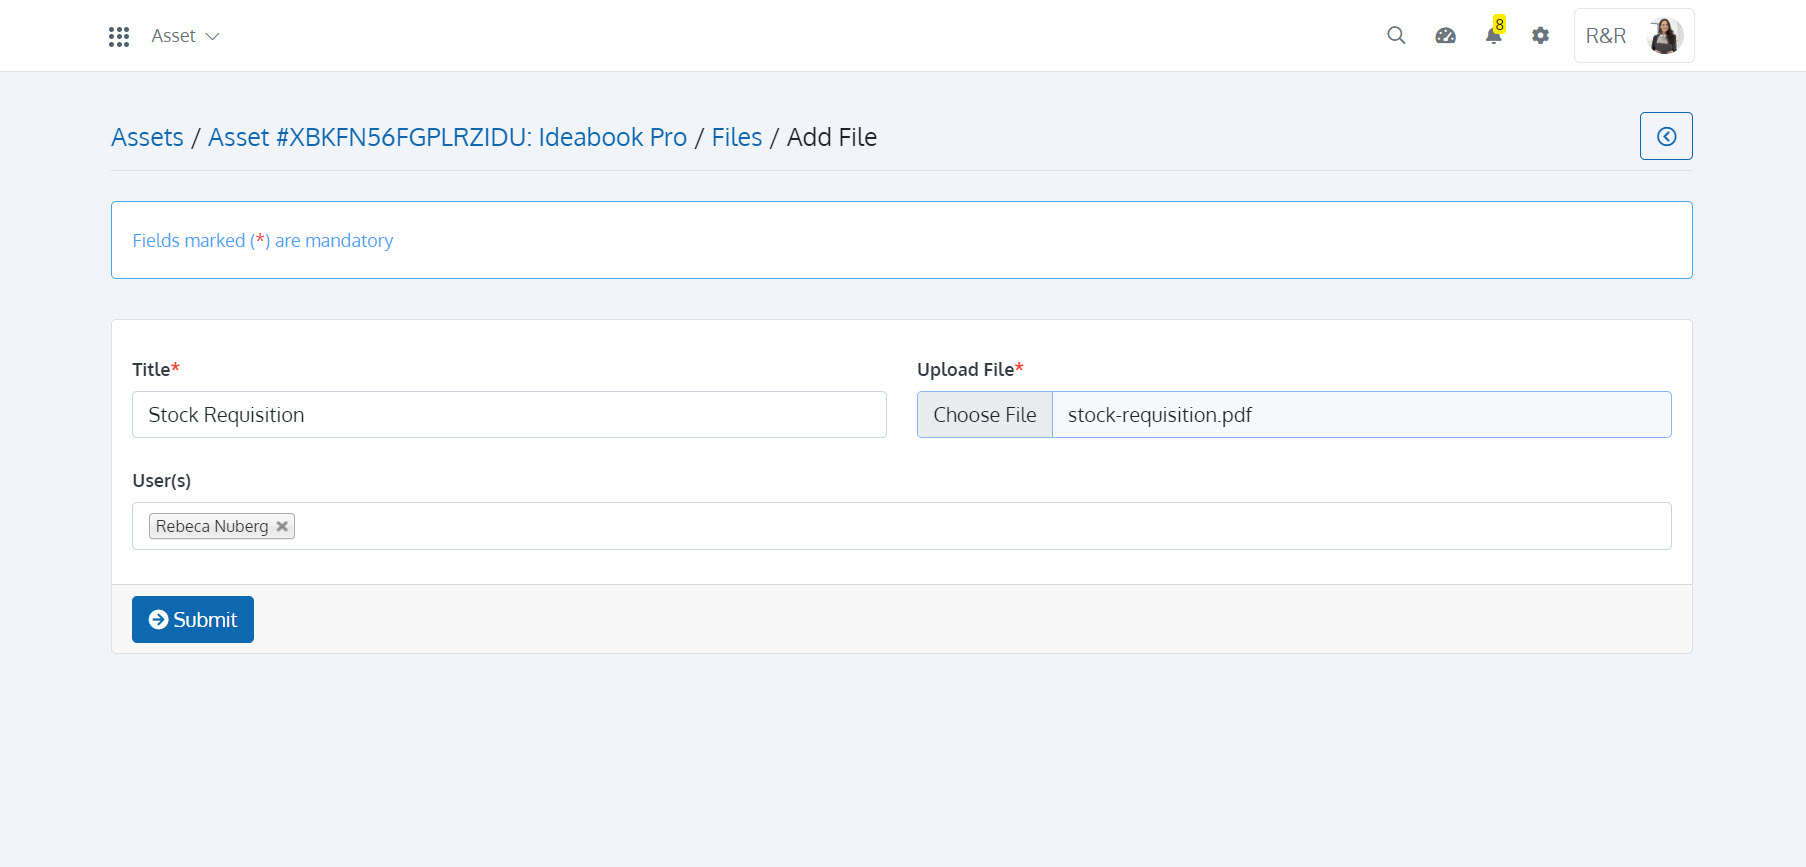1806x867 pixels.
Task: Open the settings gear icon
Action: [1540, 36]
